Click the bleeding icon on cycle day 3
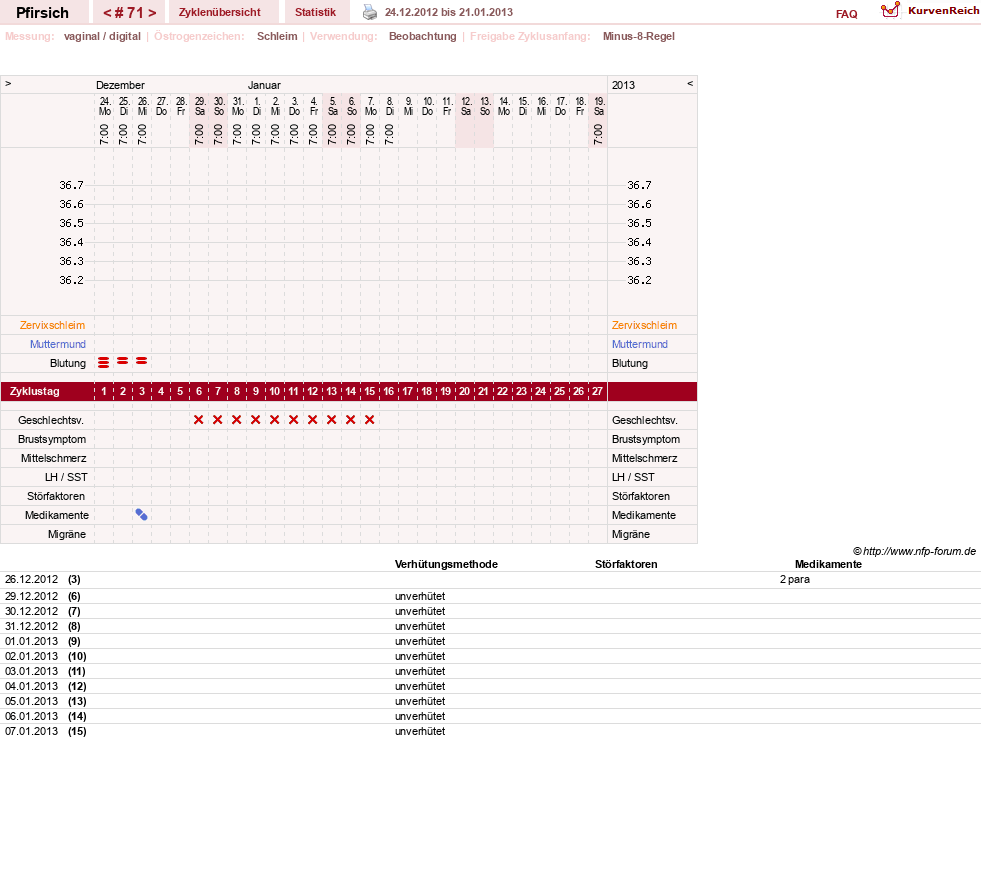Screen dimensions: 981x883 coord(142,360)
